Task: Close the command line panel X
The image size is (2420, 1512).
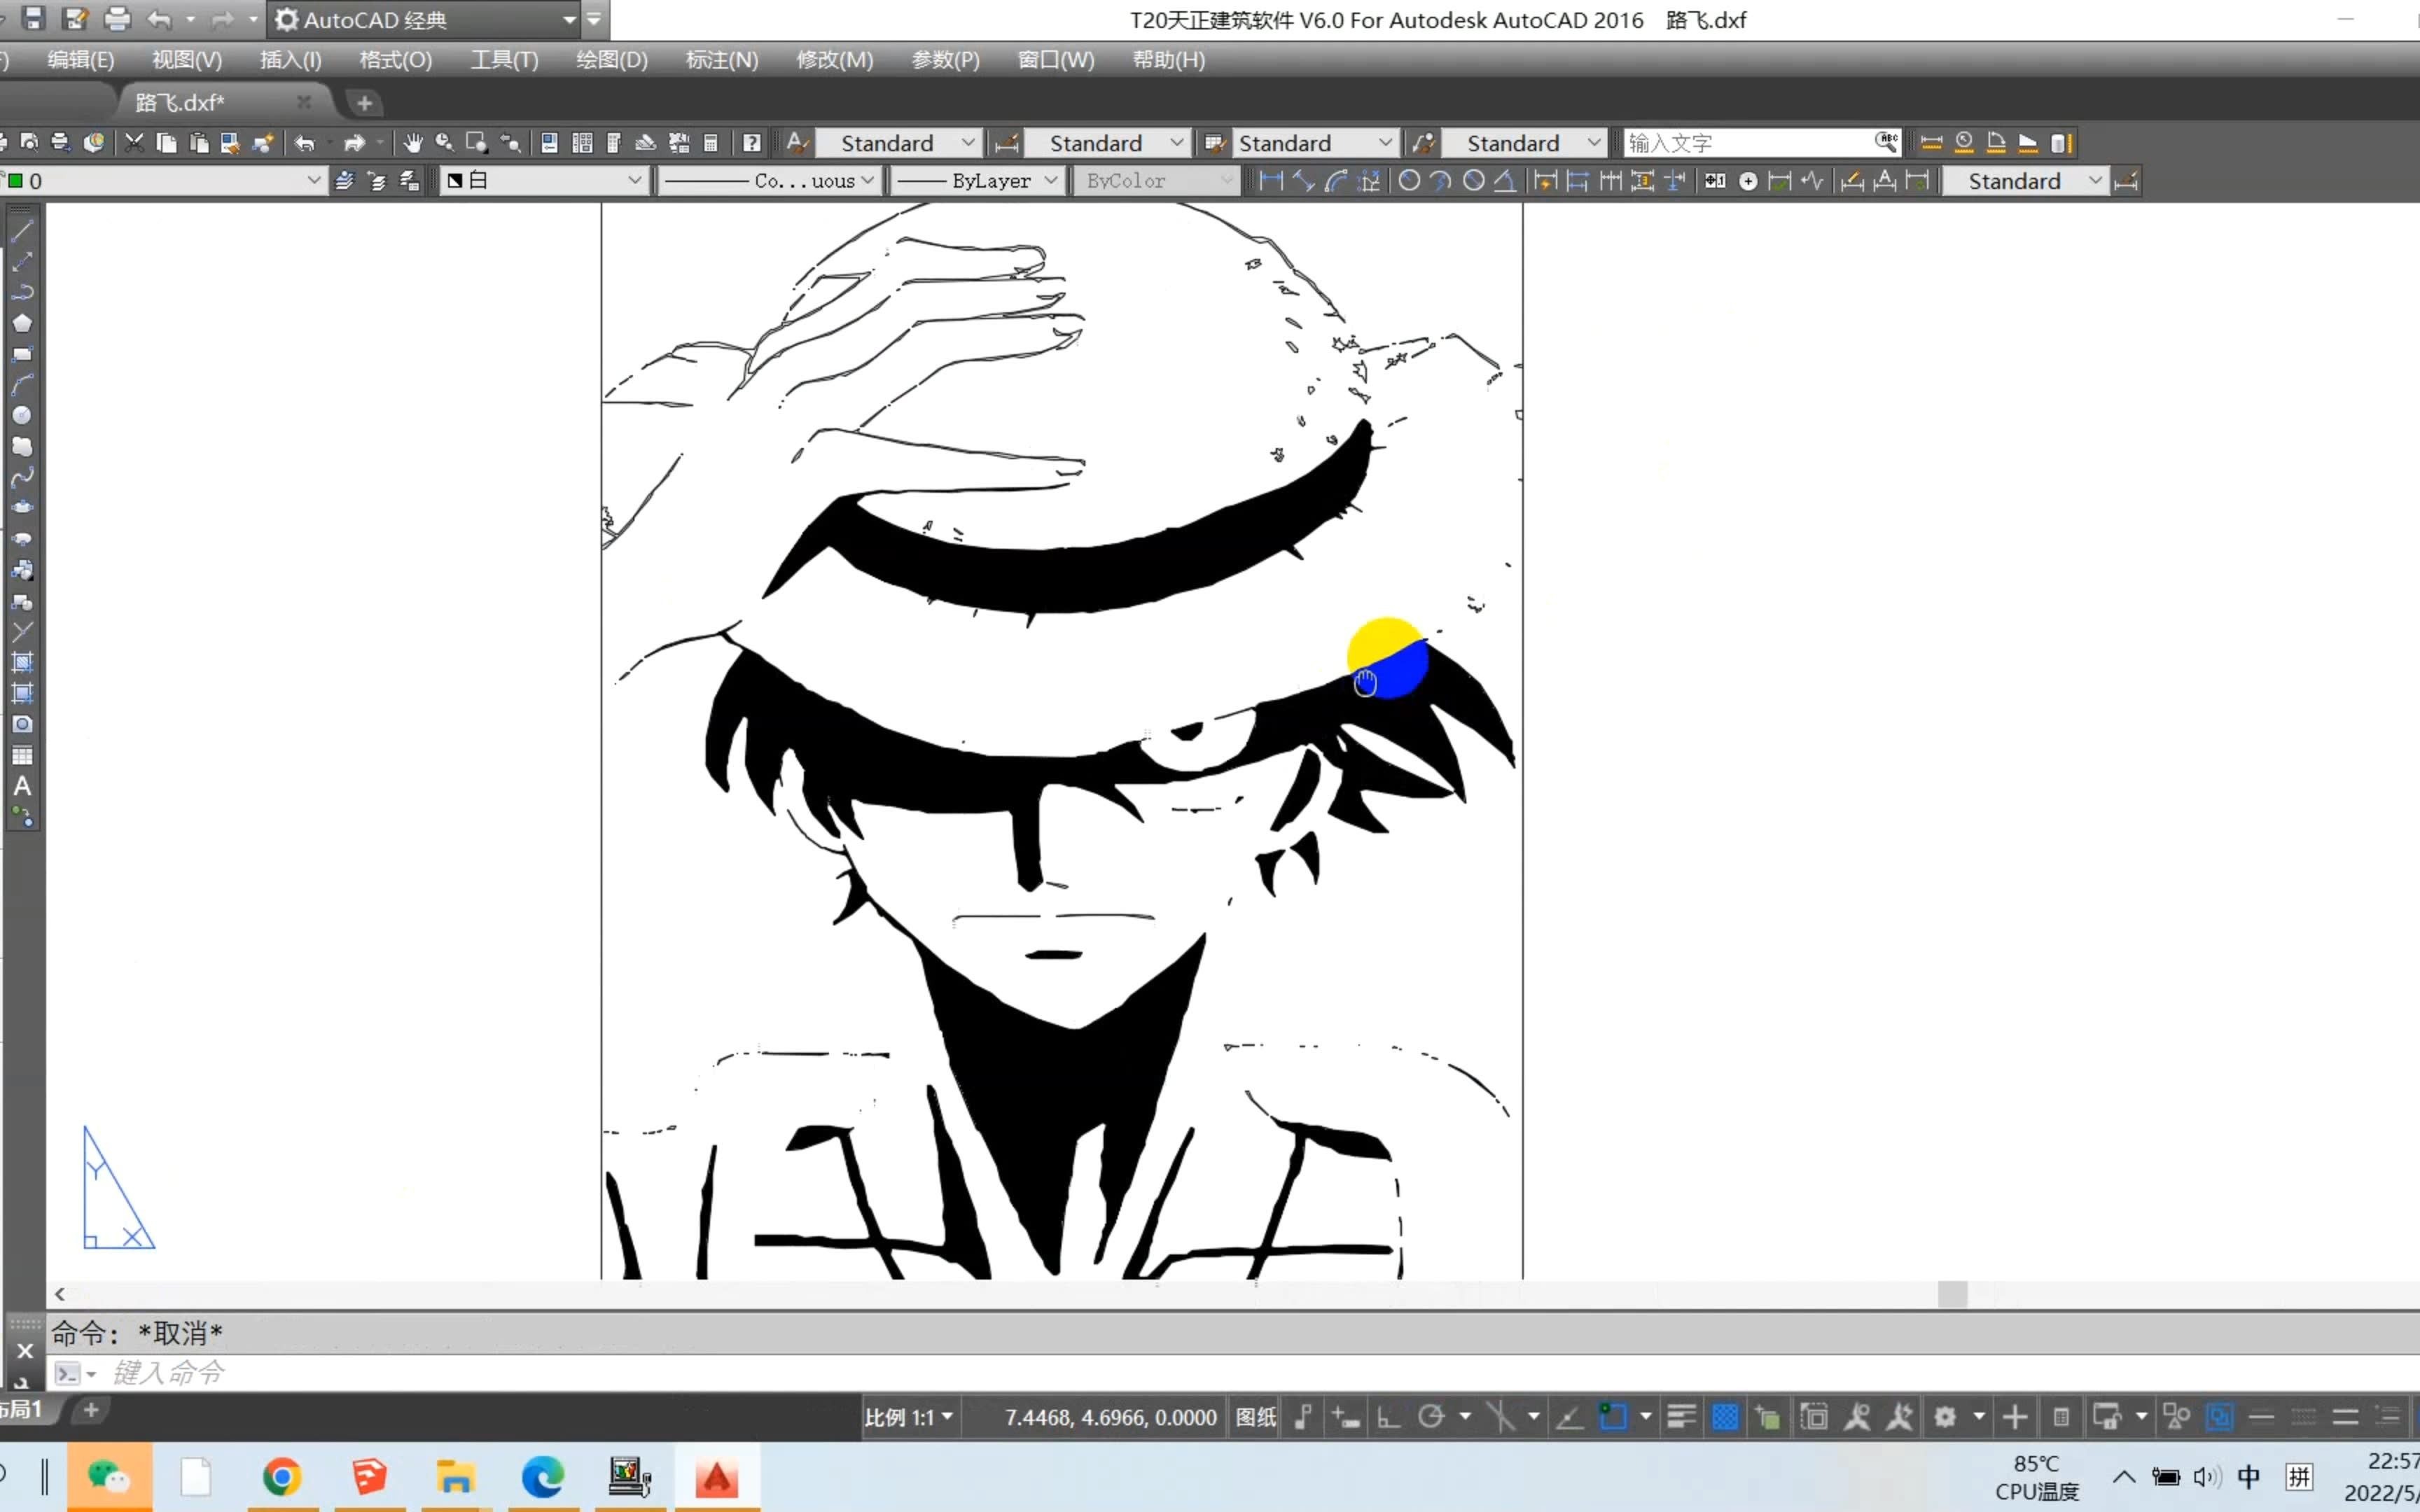Action: click(25, 1351)
